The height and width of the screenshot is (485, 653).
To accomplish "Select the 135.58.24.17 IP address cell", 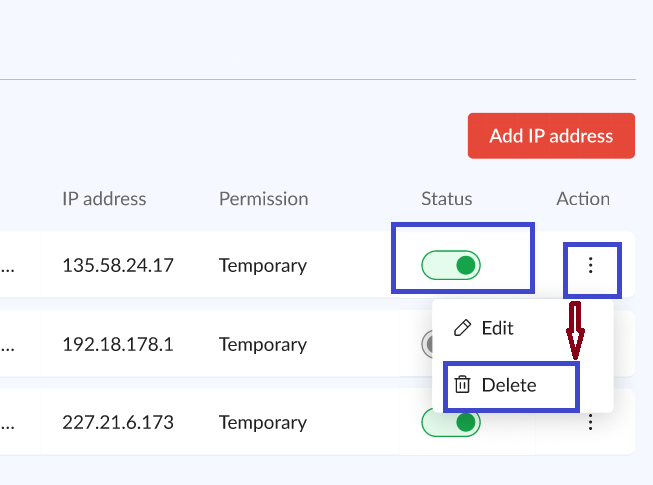I will [x=118, y=266].
